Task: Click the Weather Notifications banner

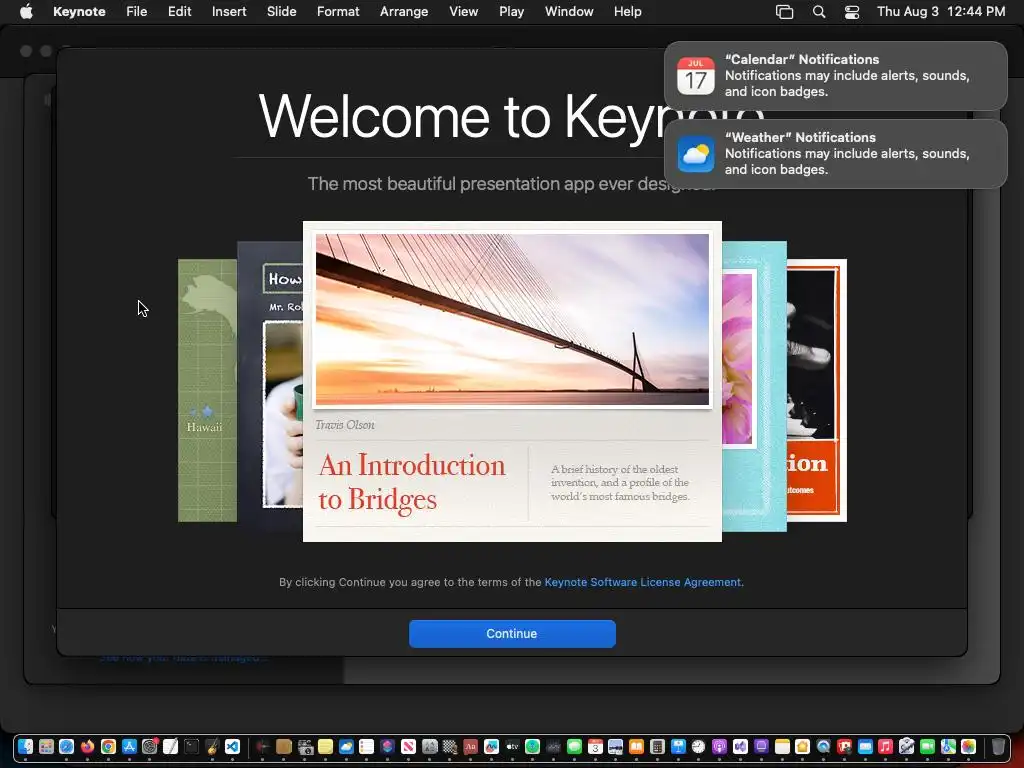Action: (835, 153)
